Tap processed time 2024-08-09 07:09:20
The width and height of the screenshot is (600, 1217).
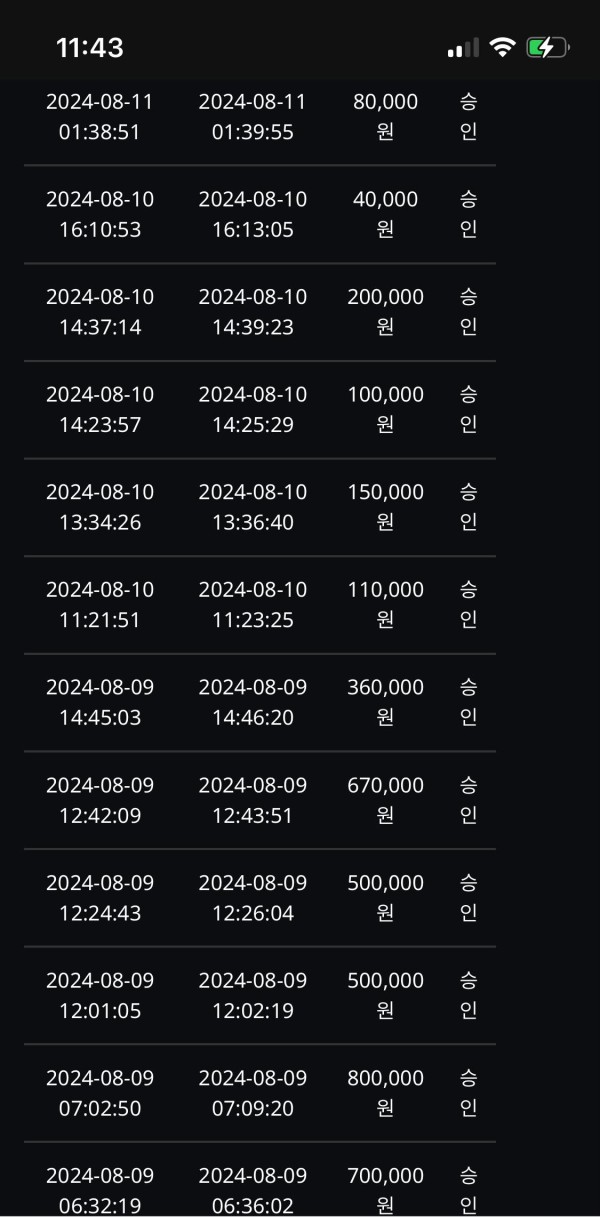tap(253, 1093)
